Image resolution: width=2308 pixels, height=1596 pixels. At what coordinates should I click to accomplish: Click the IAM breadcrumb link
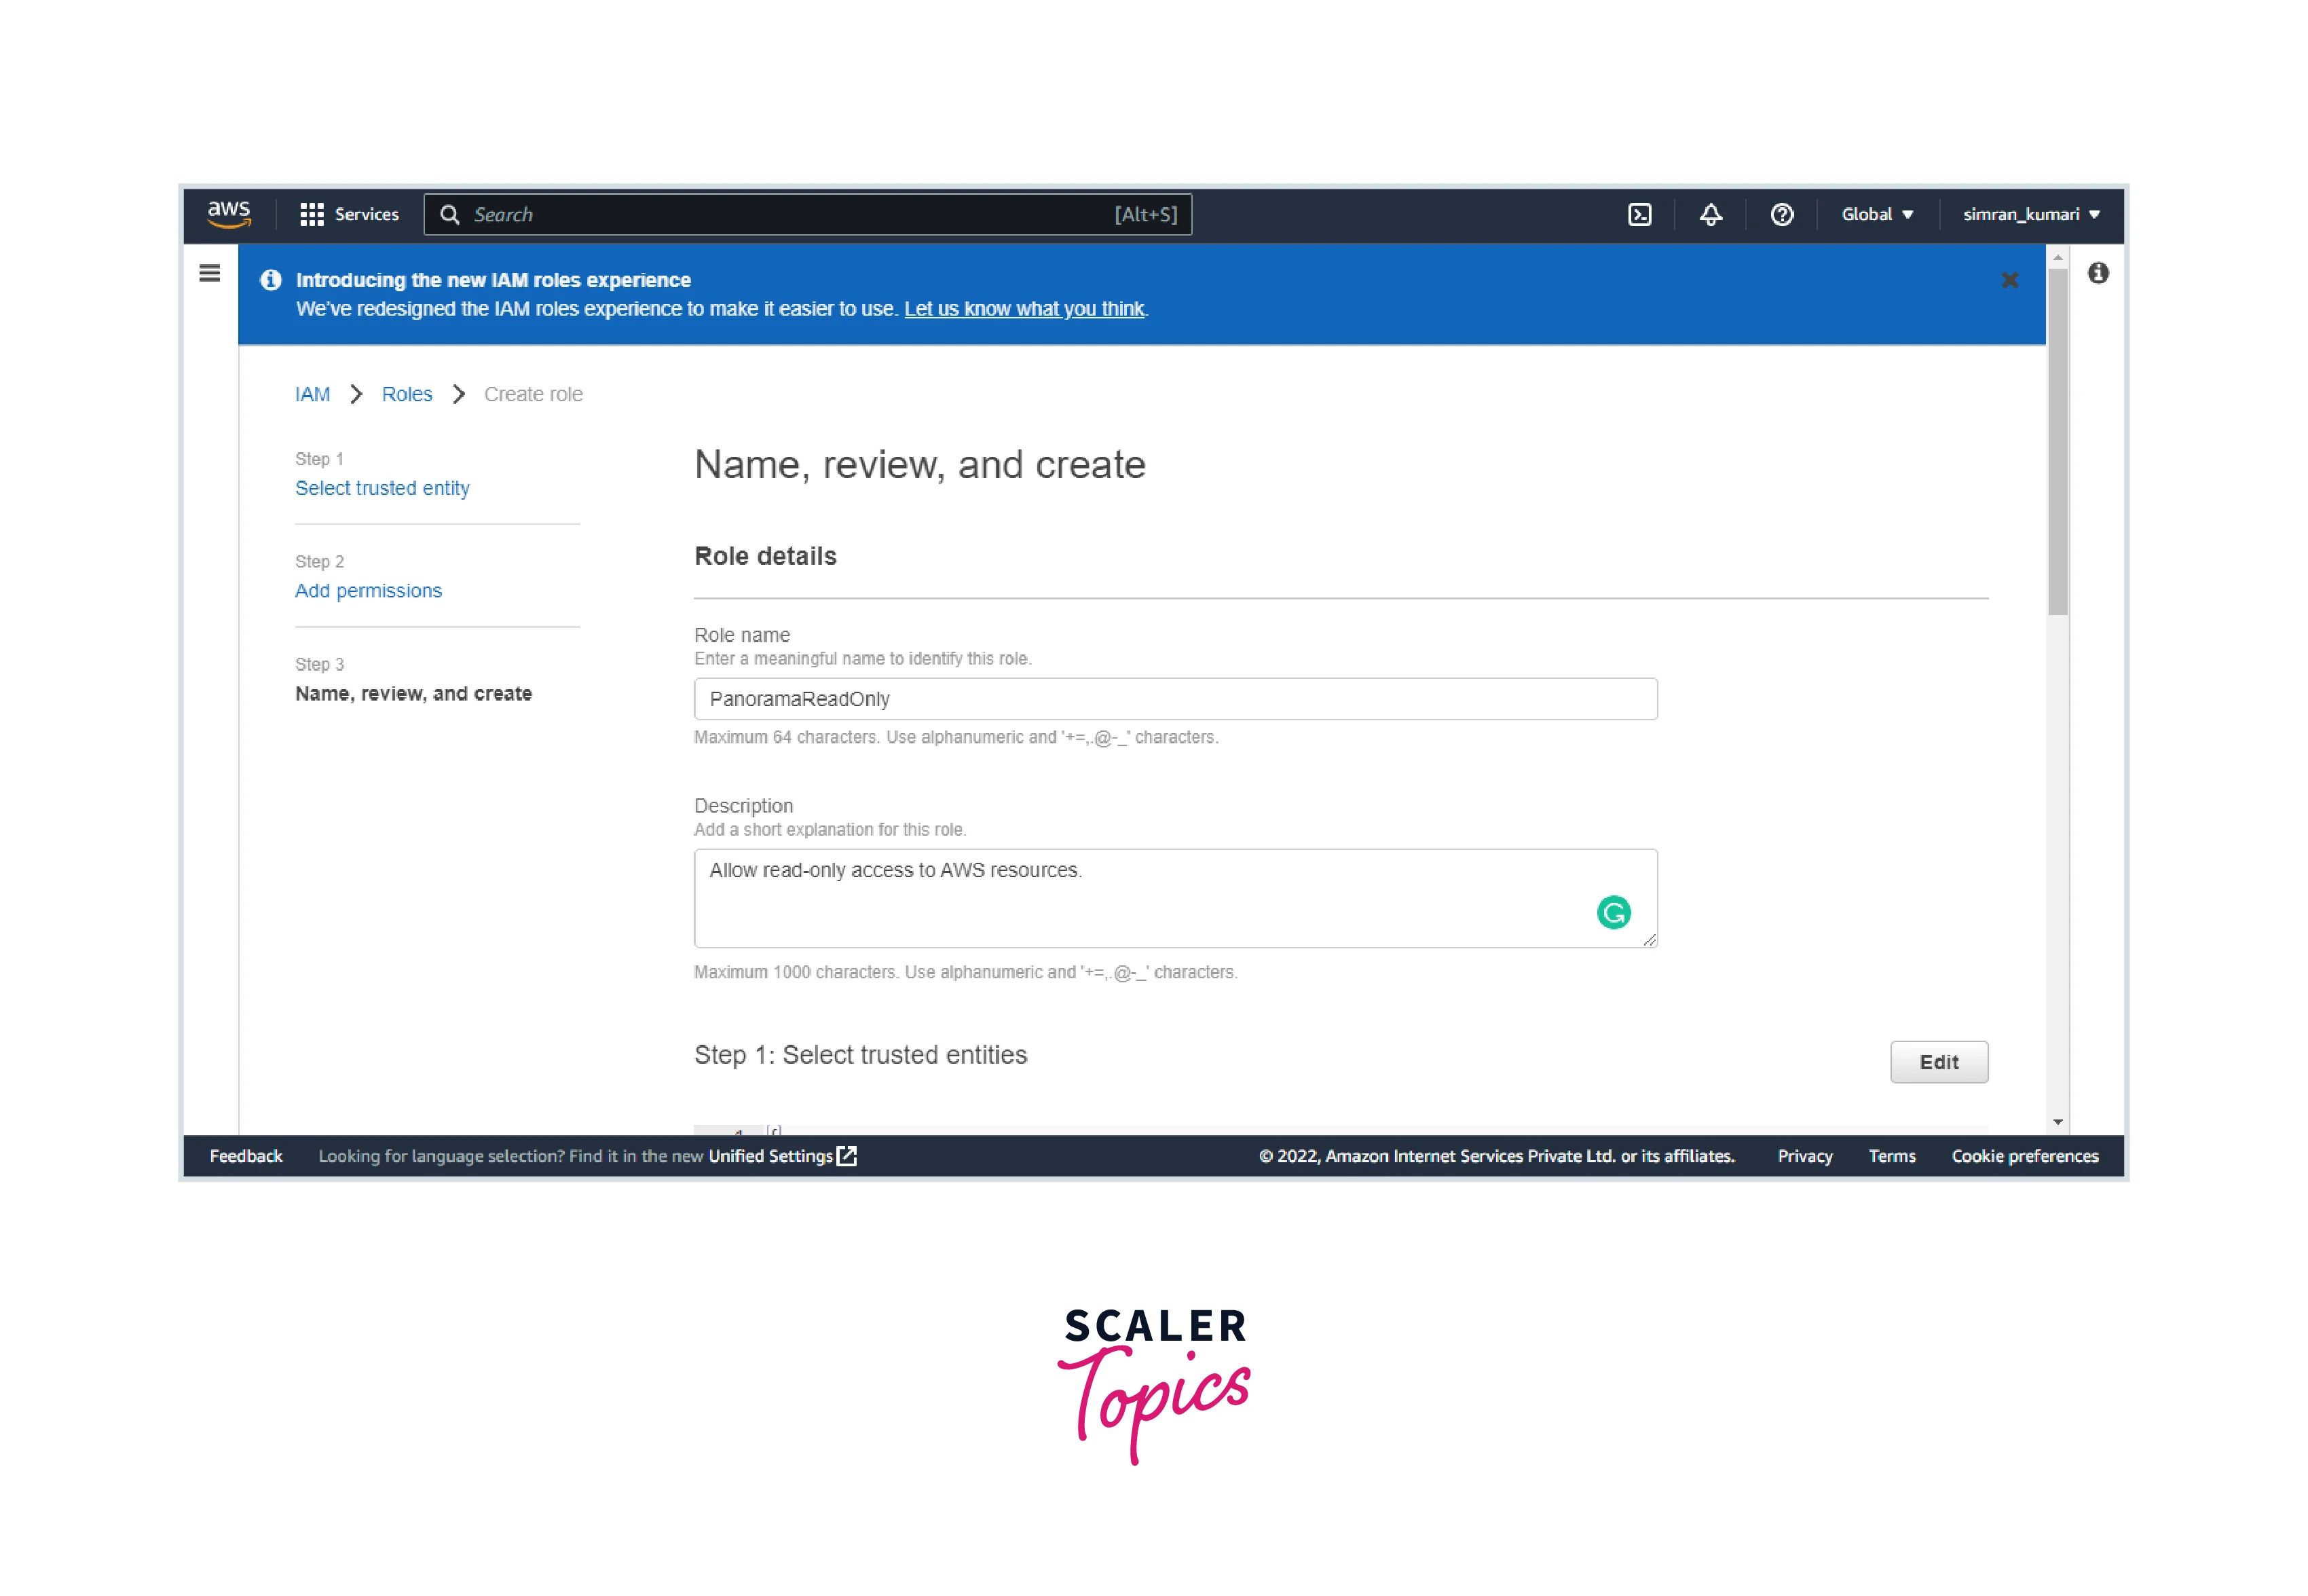312,394
